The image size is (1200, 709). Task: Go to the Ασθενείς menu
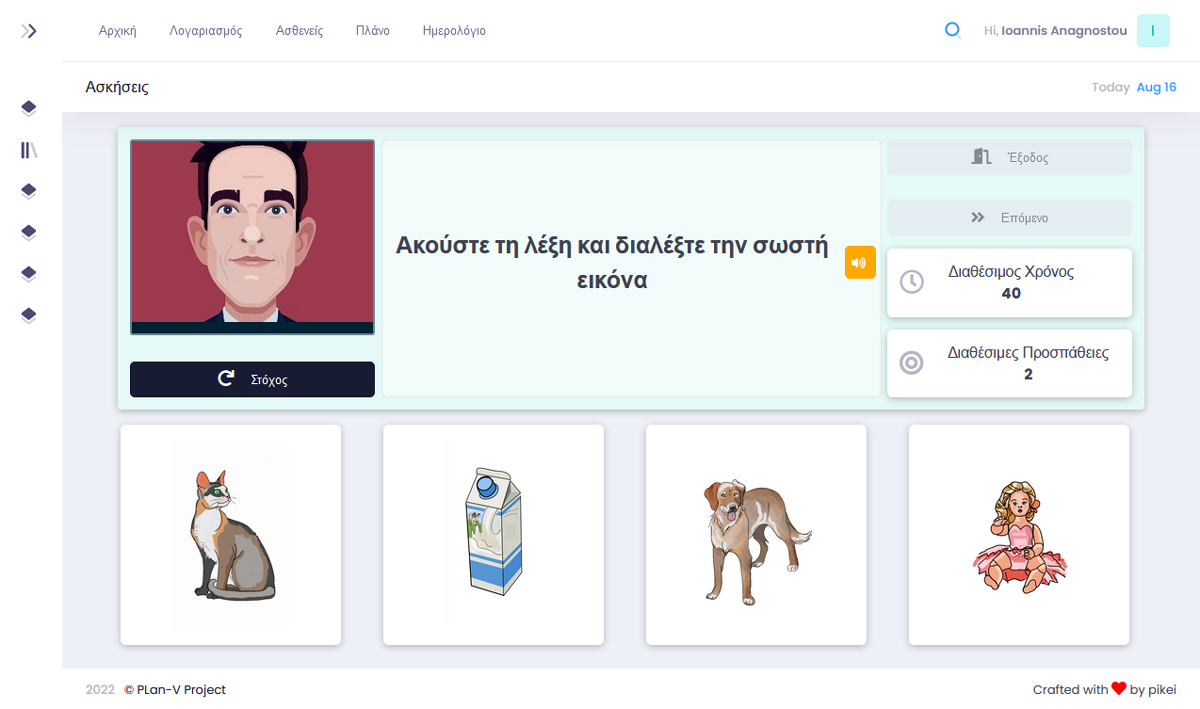tap(299, 31)
